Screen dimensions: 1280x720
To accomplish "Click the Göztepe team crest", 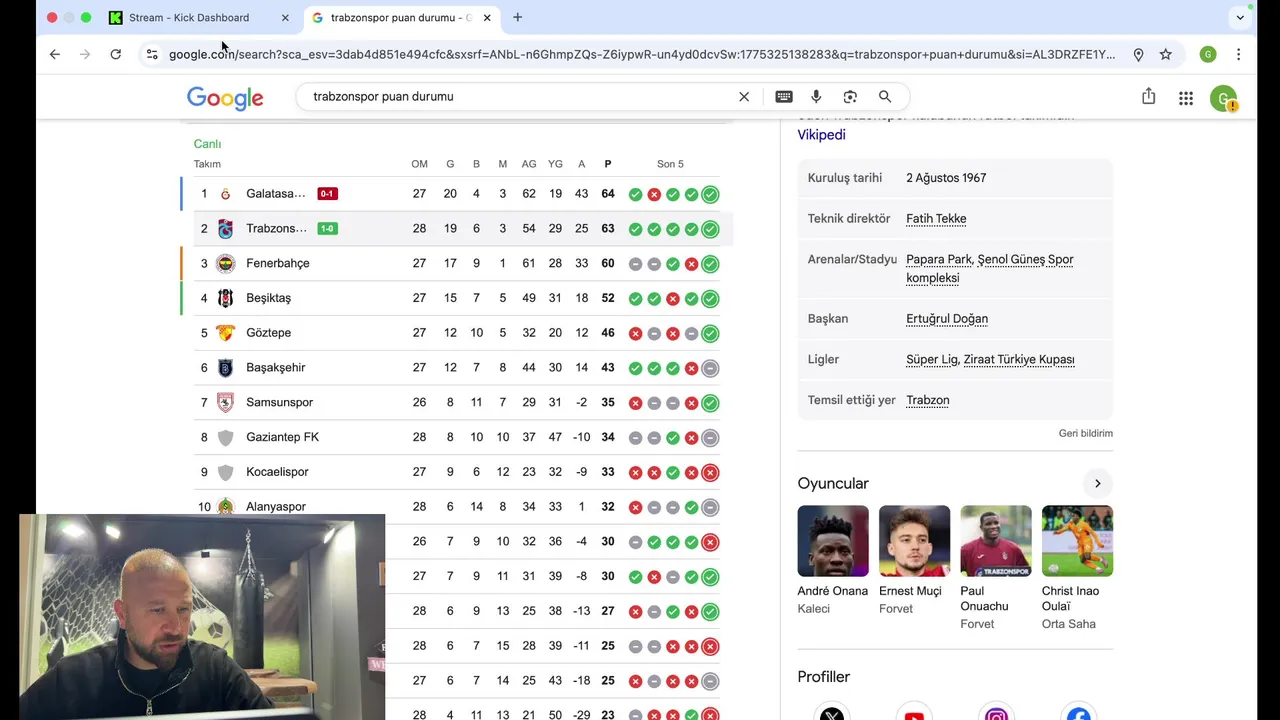I will coord(225,333).
